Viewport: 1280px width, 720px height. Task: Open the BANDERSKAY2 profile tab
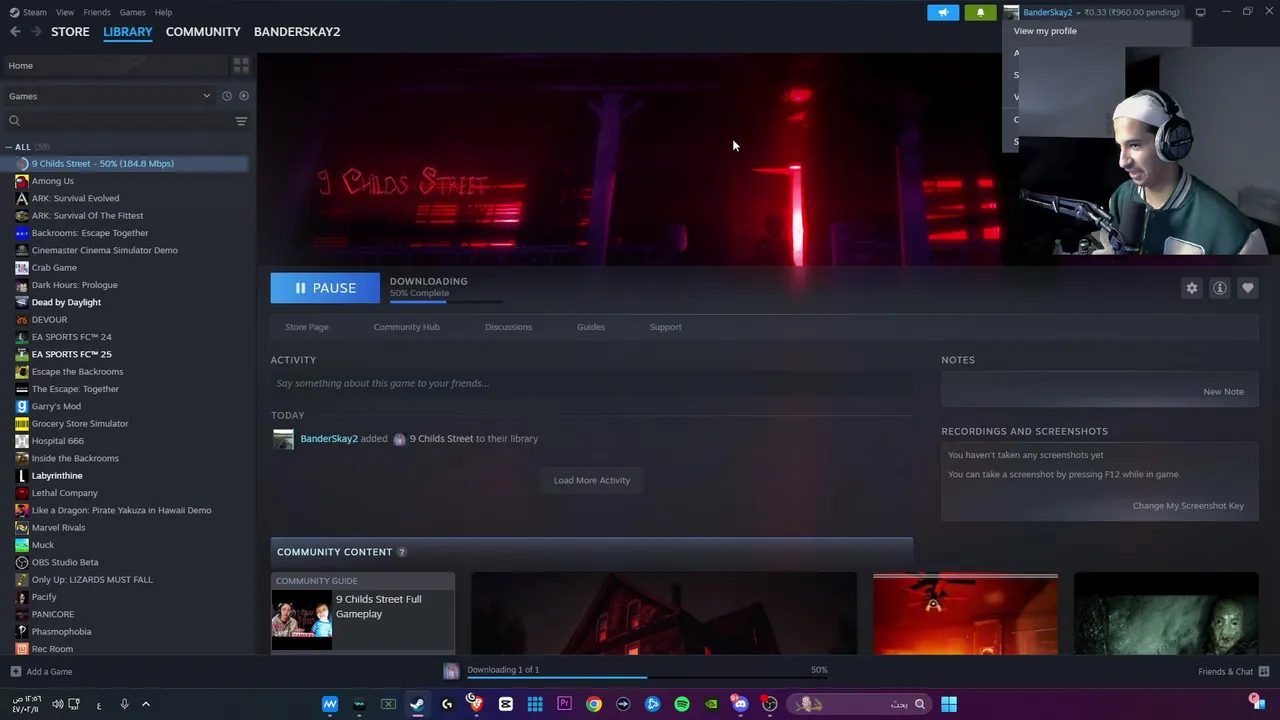(297, 32)
